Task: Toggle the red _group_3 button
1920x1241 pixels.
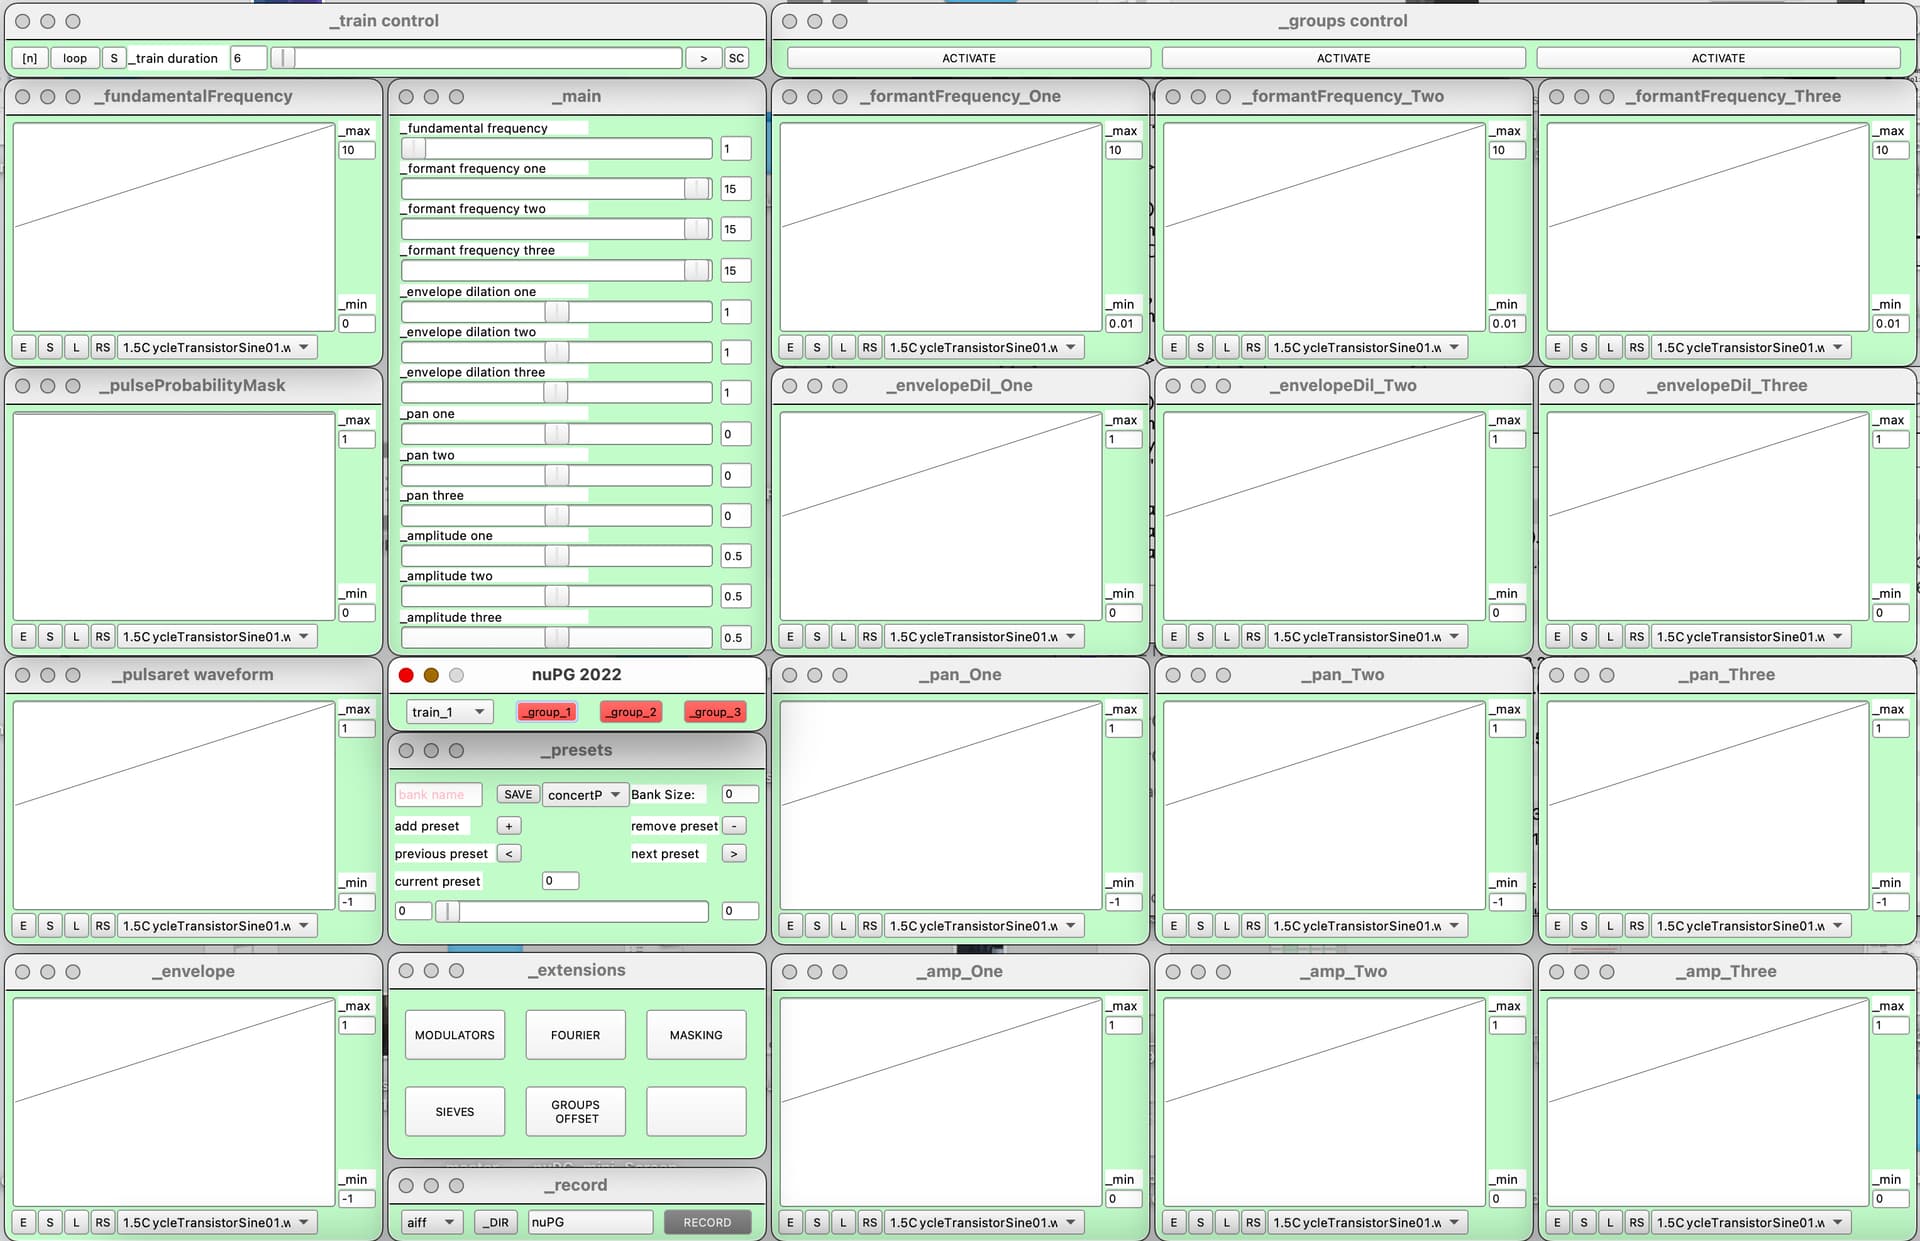Action: click(x=715, y=712)
